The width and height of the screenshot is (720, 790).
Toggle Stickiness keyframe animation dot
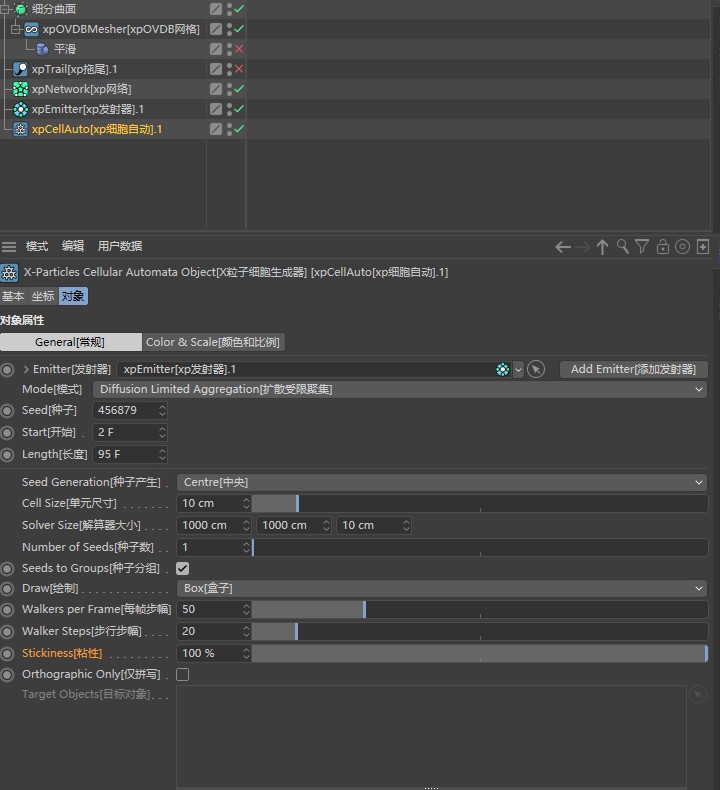[x=7, y=653]
